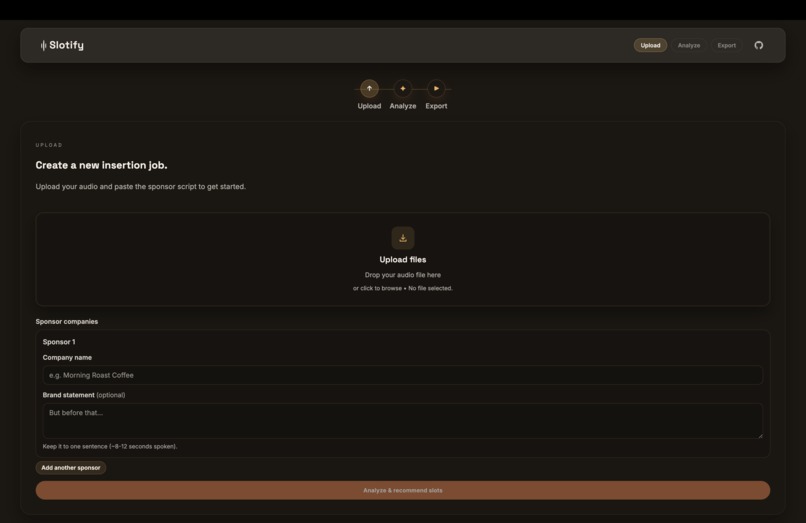Click the audio file drop zone
This screenshot has height=523, width=806.
402,259
